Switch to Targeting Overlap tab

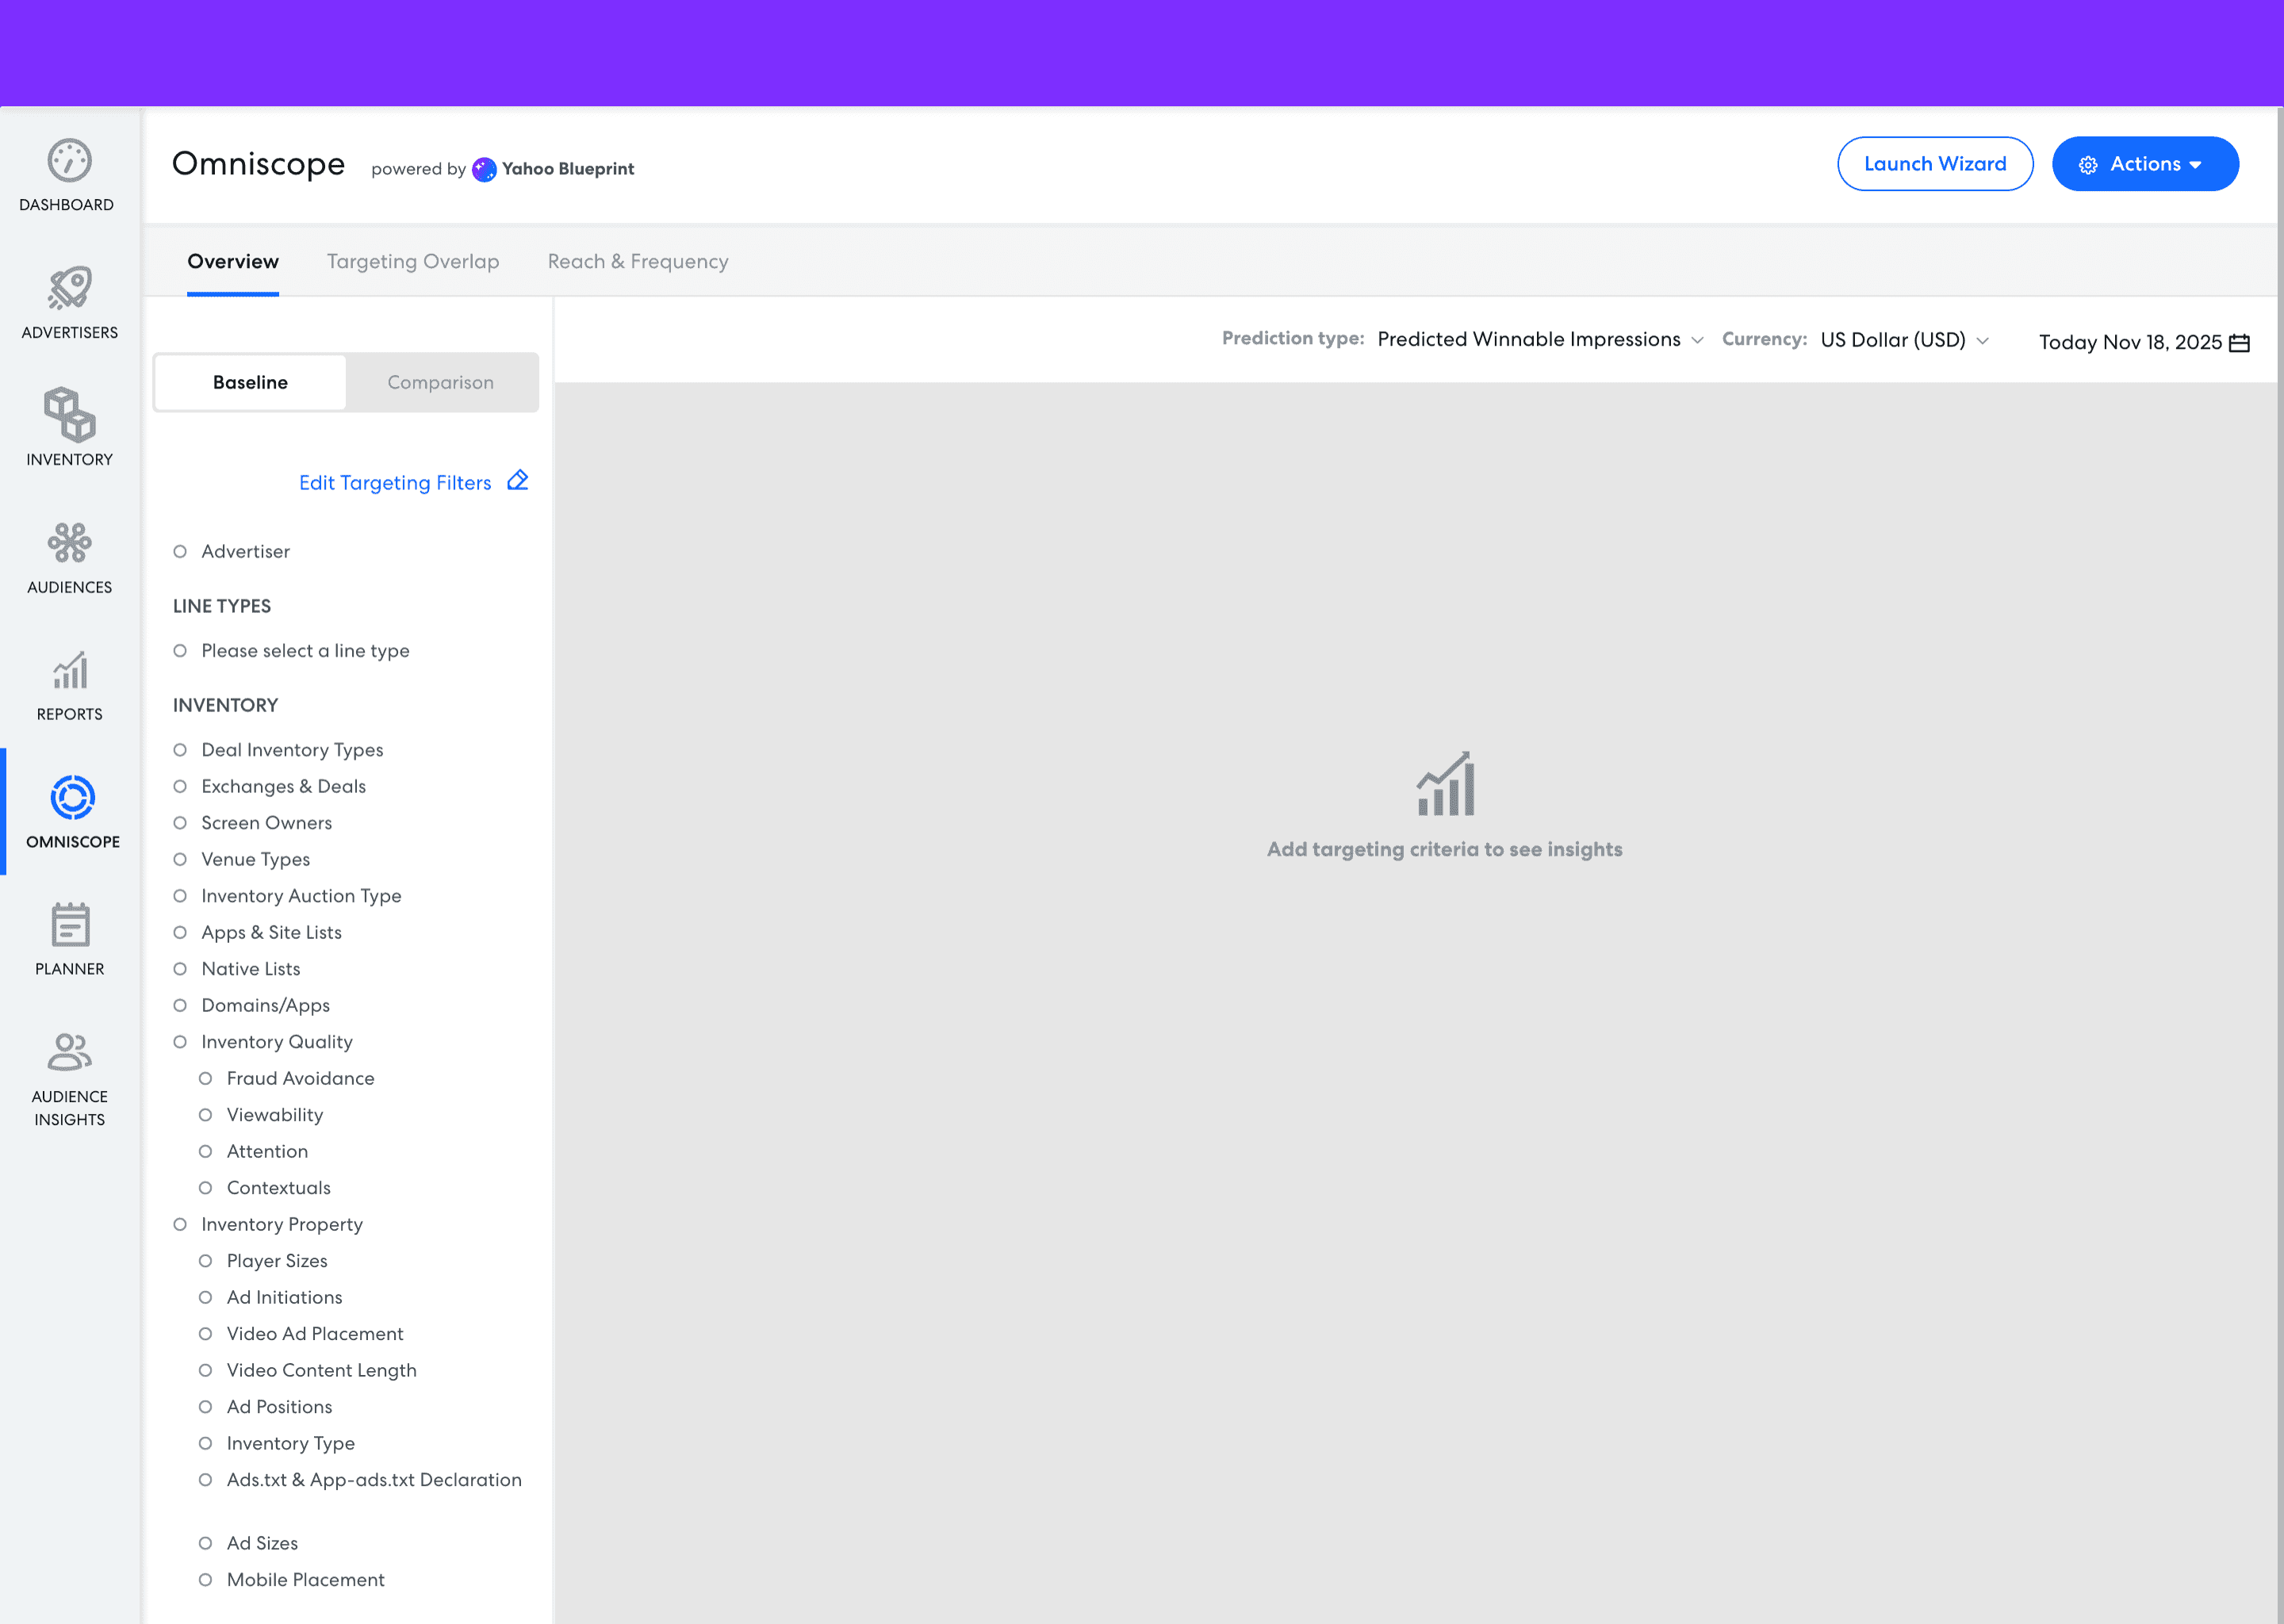(x=412, y=262)
